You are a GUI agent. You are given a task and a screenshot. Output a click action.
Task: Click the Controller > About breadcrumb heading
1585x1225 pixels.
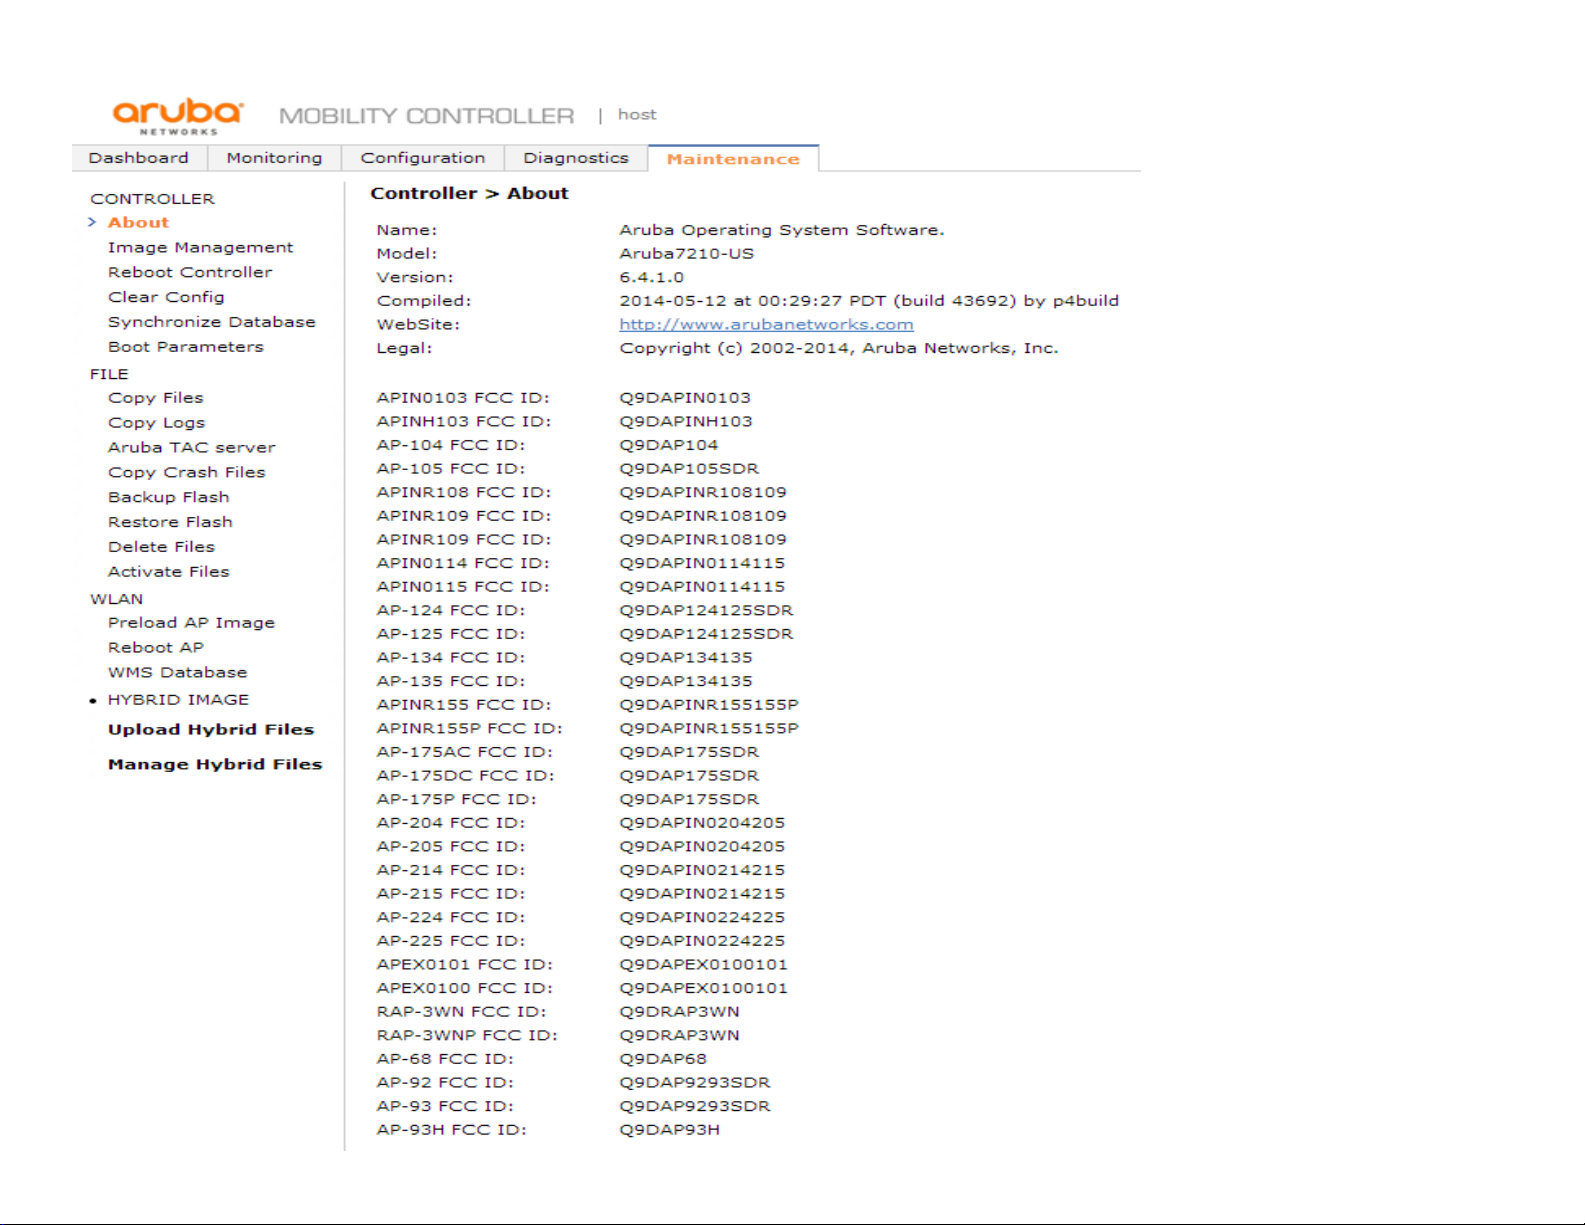469,194
